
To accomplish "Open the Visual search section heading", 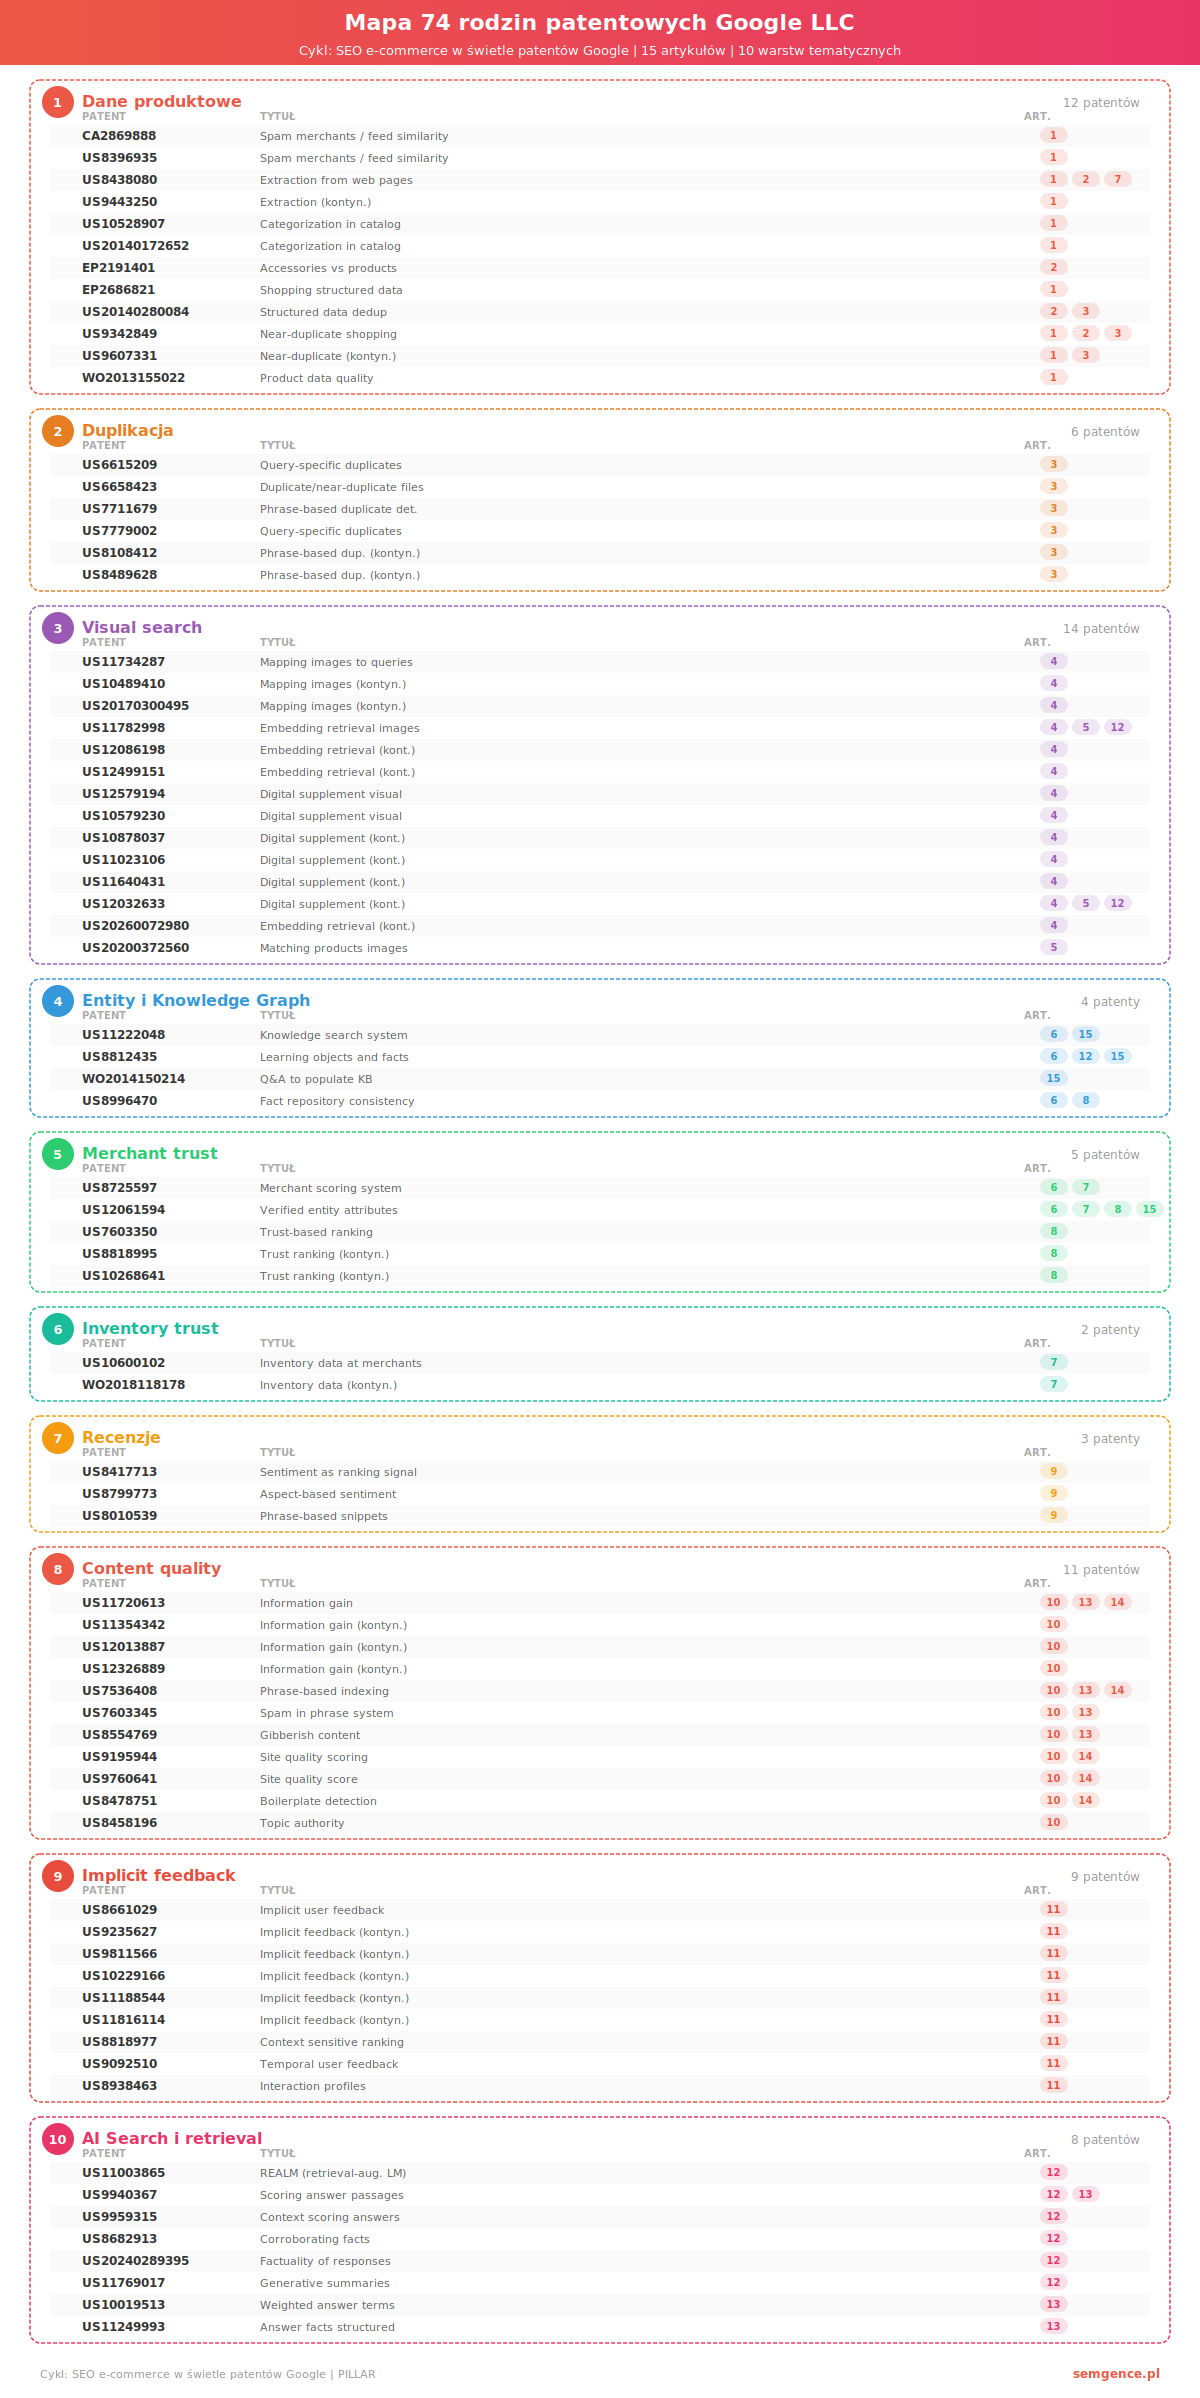I will pyautogui.click(x=142, y=627).
